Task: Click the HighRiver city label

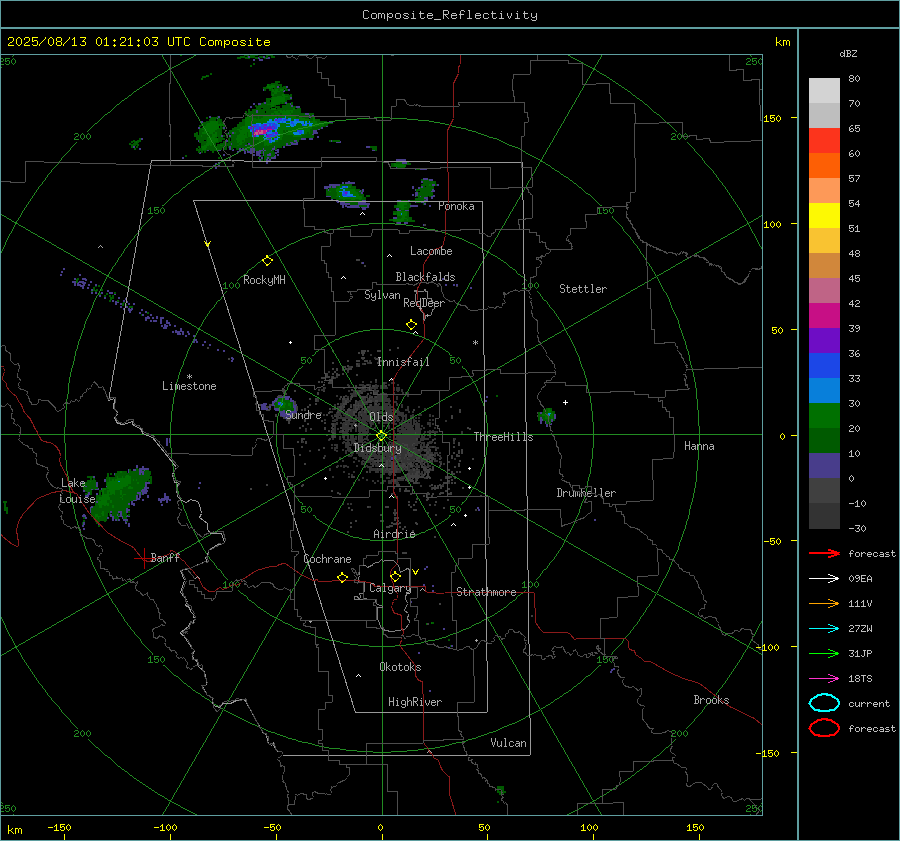Action: (414, 702)
